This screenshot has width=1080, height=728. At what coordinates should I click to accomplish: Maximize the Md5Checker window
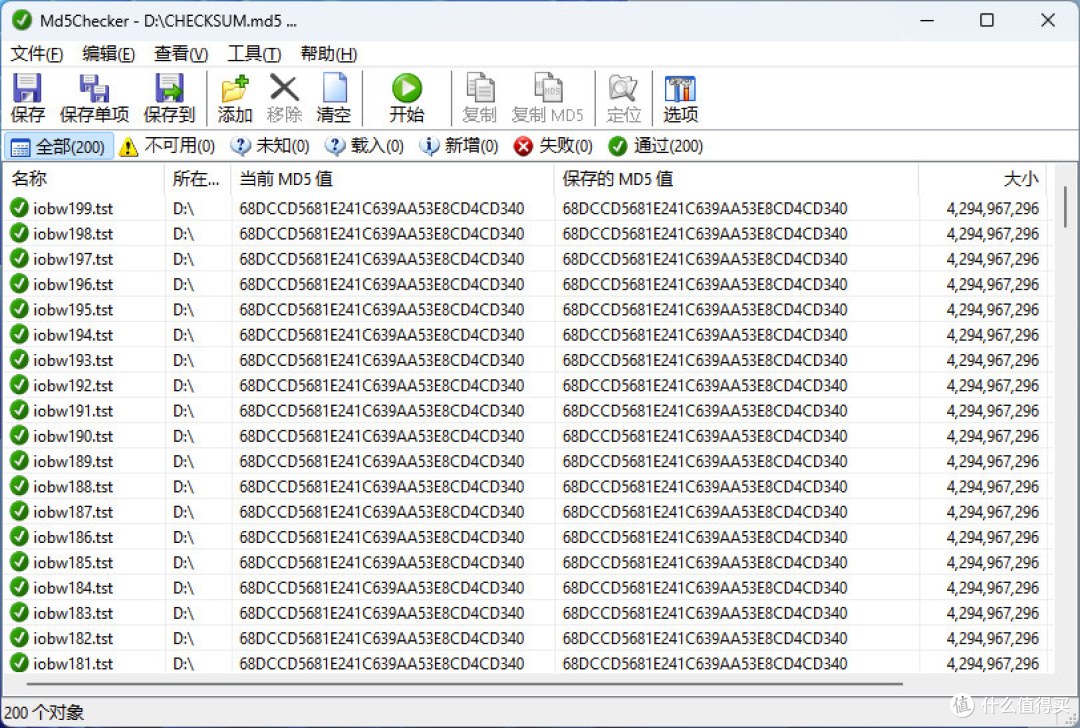point(986,20)
